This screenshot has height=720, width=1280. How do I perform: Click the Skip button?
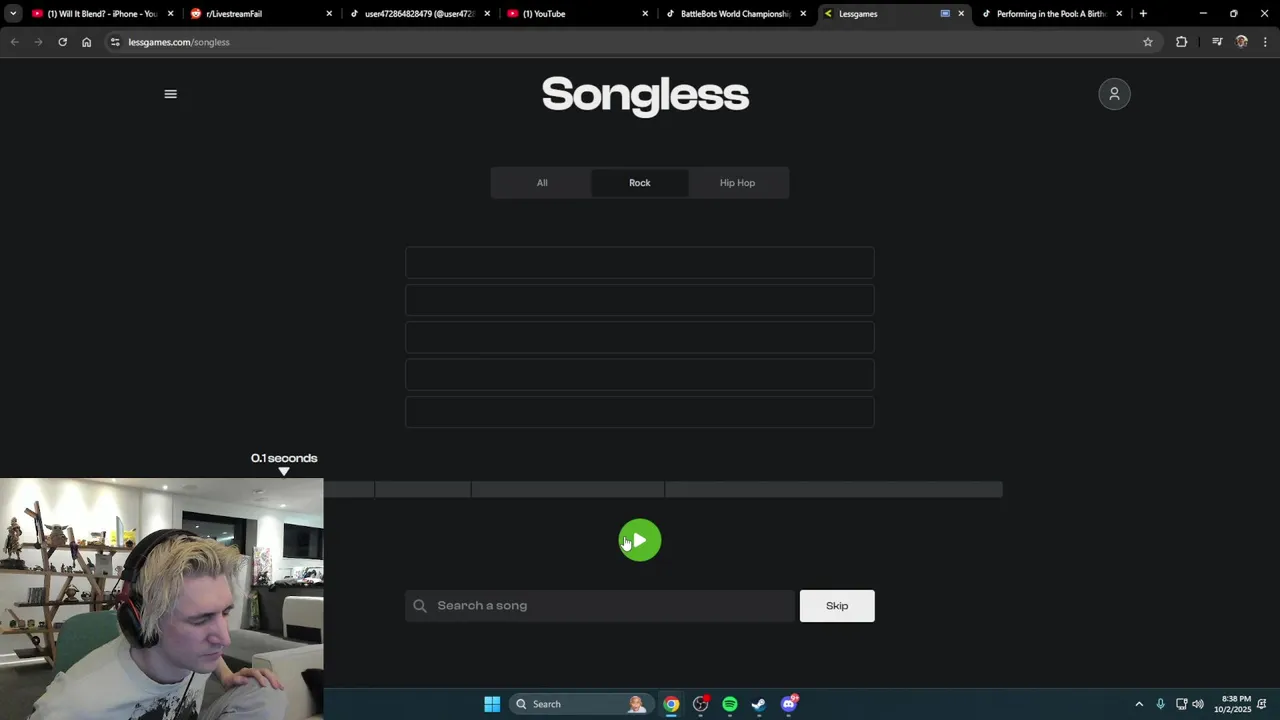(837, 606)
